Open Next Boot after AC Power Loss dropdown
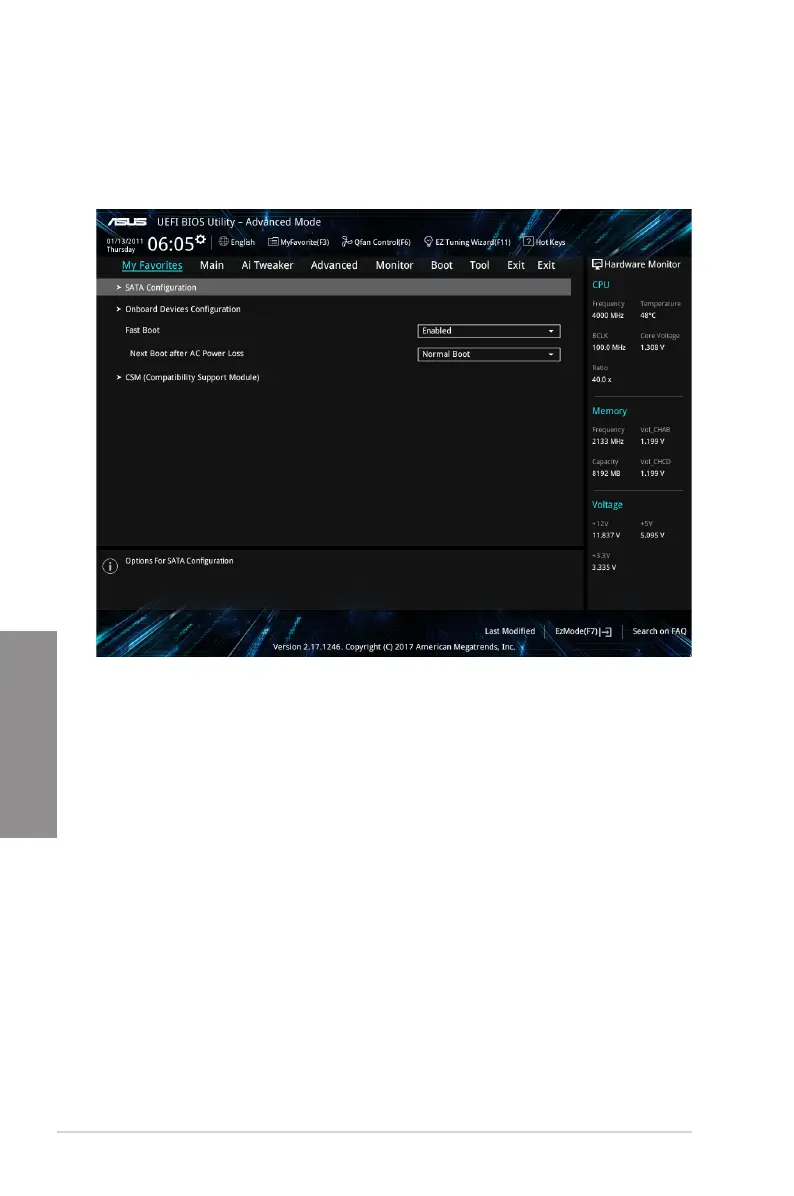 (x=488, y=354)
